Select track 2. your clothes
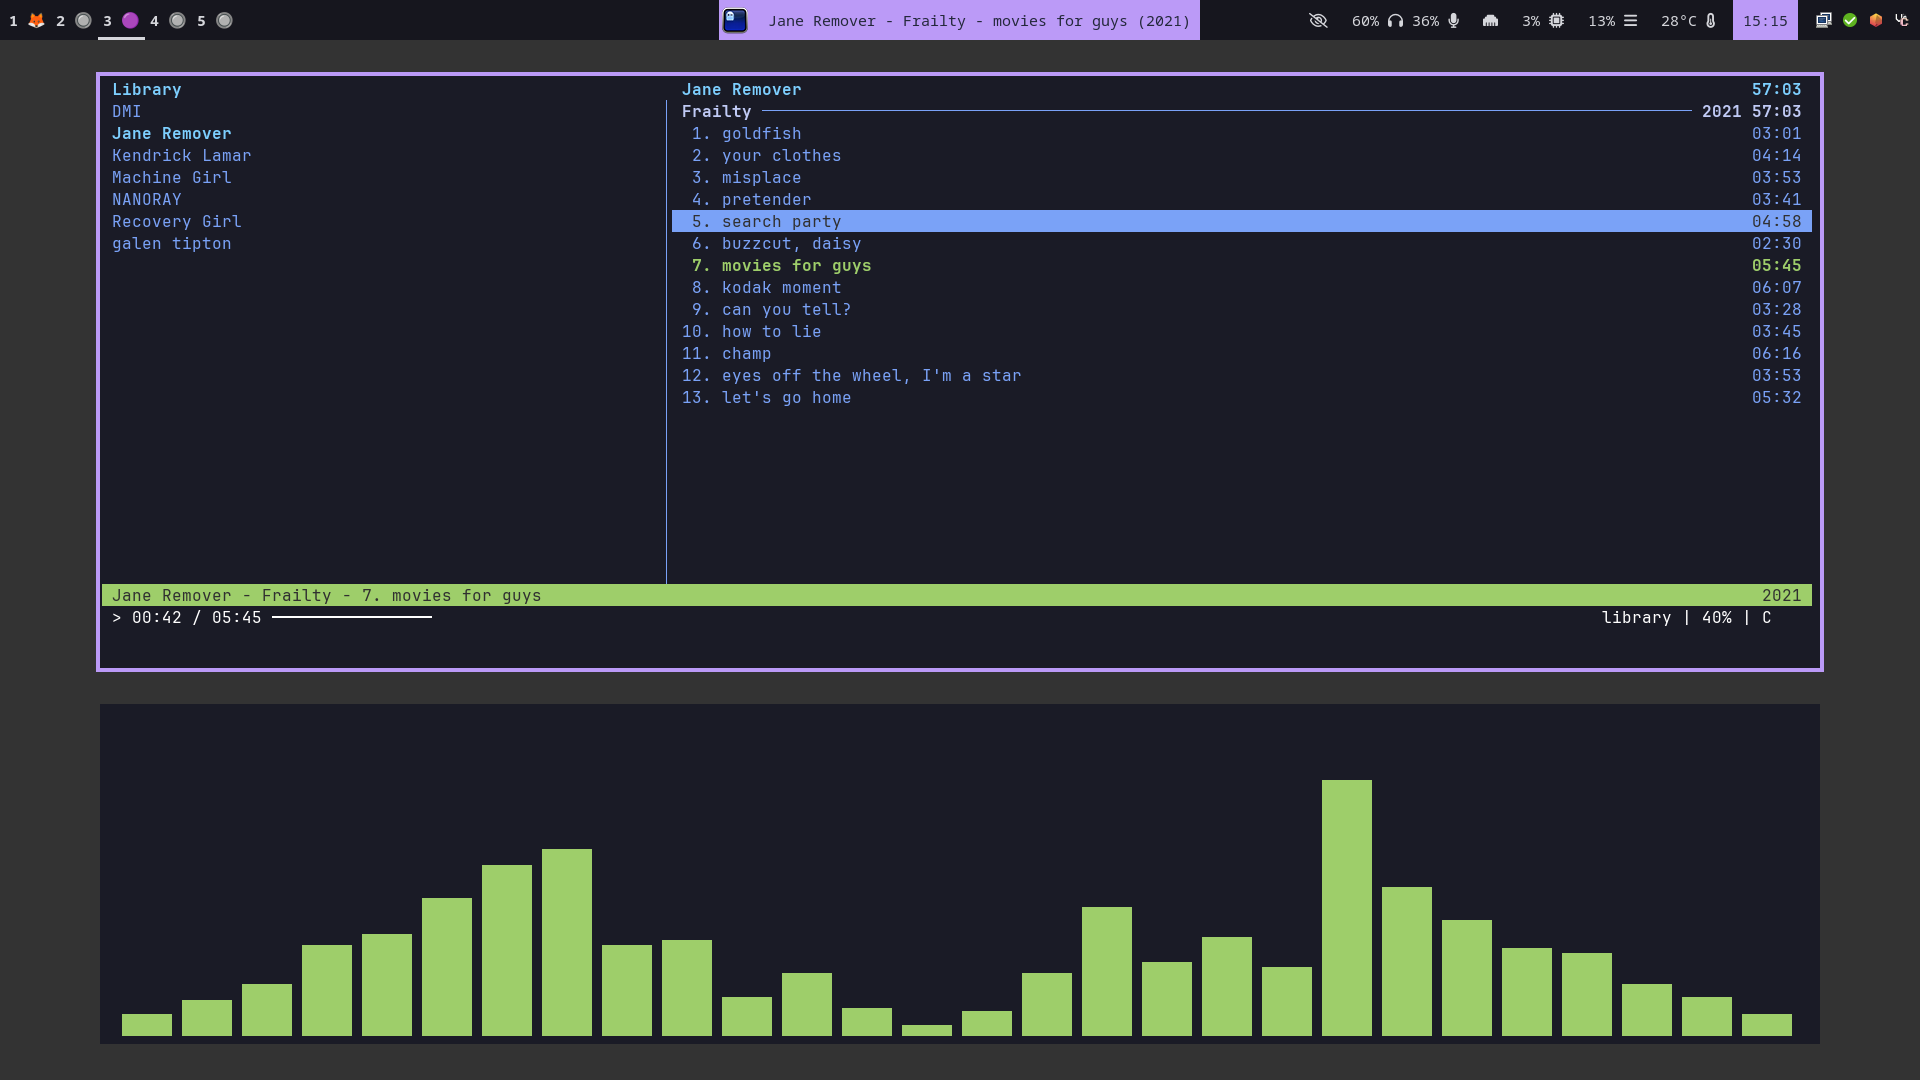Screen dimensions: 1920x1080 click(1241, 155)
